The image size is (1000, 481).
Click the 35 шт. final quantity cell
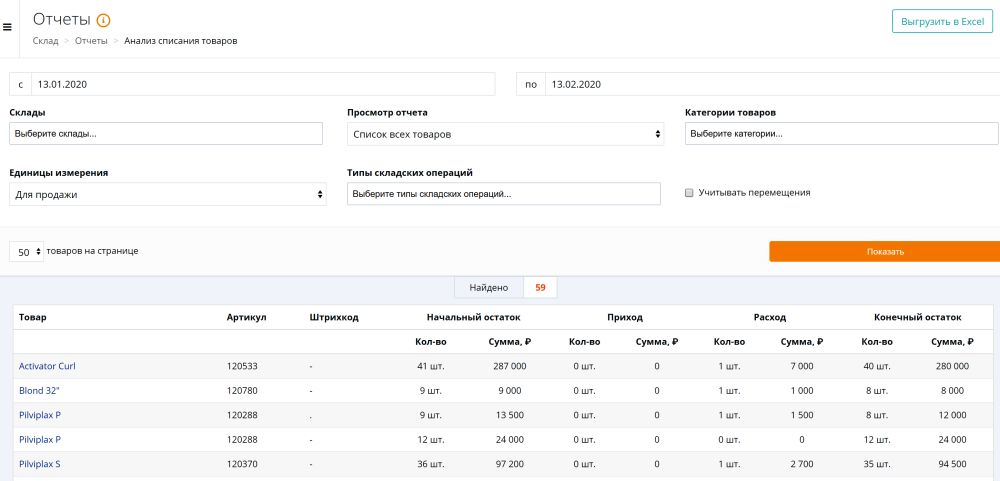point(877,464)
